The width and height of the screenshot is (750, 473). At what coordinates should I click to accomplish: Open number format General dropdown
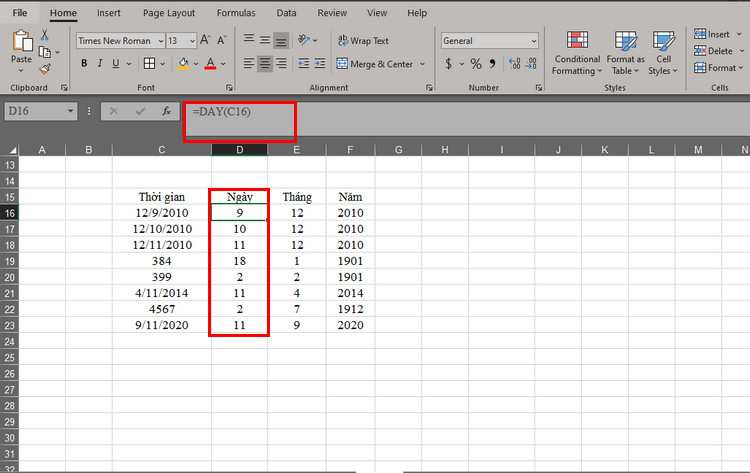coord(534,41)
